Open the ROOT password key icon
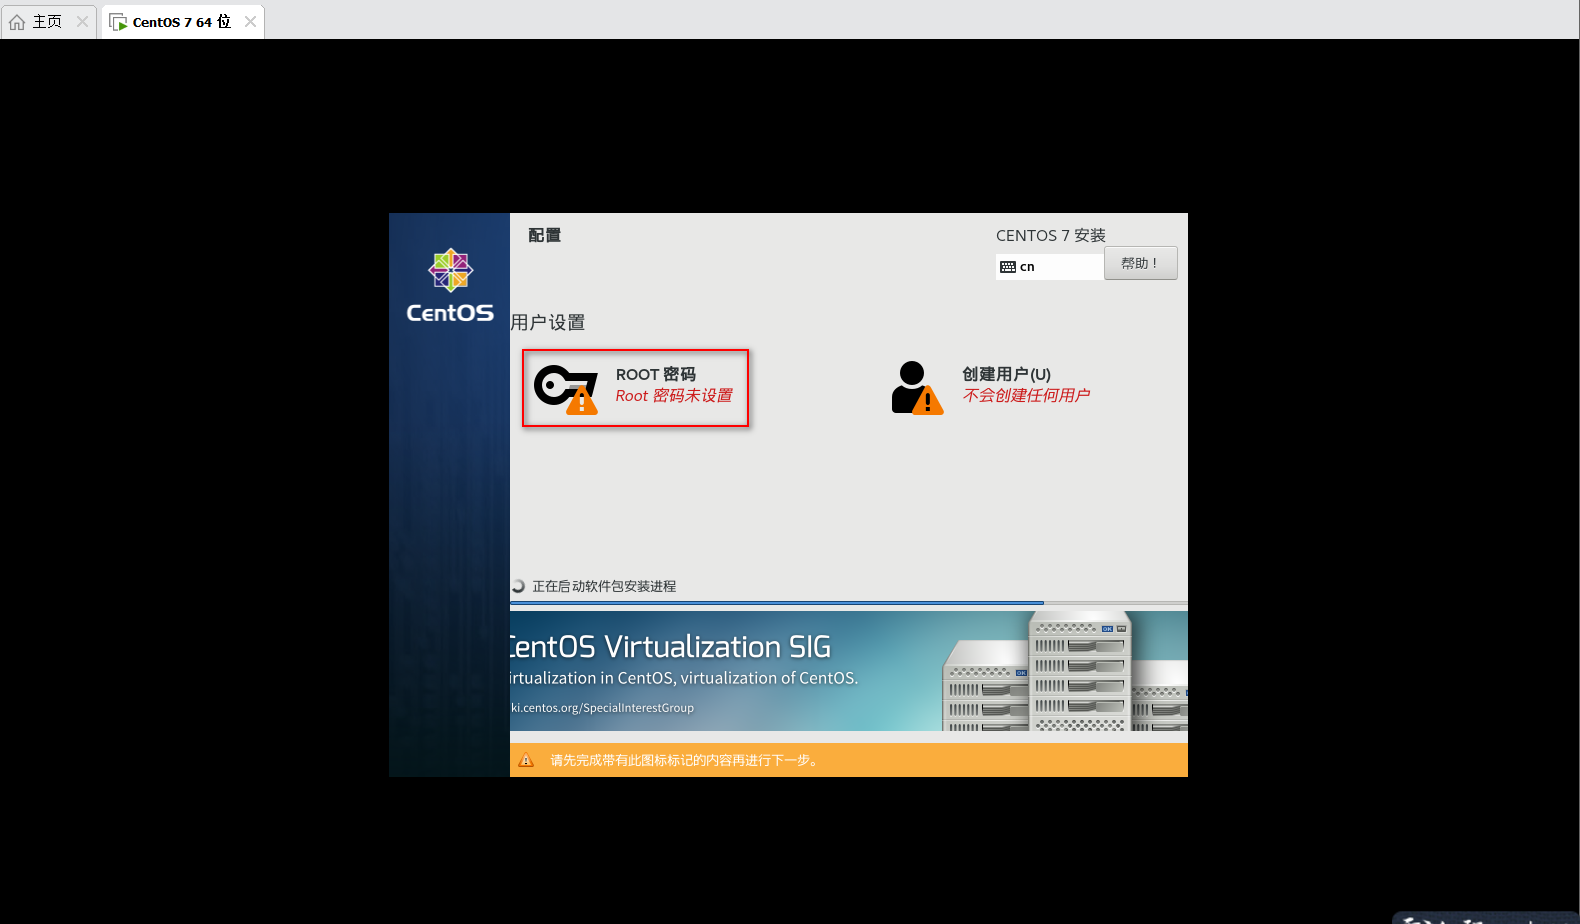This screenshot has height=924, width=1580. coord(566,389)
